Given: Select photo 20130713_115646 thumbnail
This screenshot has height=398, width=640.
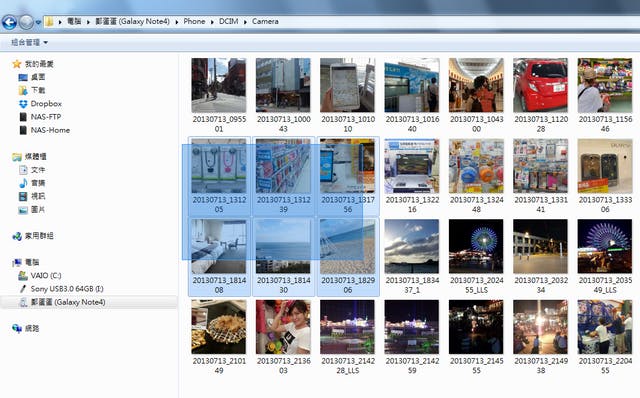Looking at the screenshot, I should tap(605, 85).
